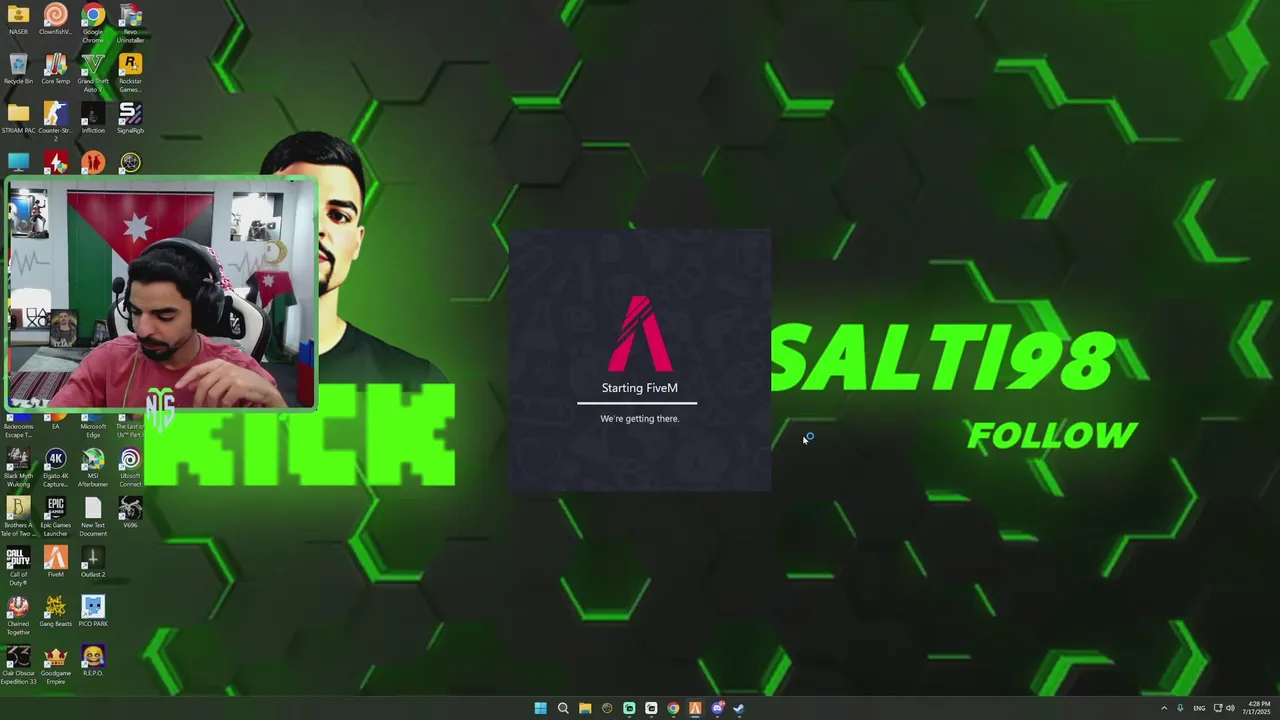The image size is (1280, 720).
Task: Launch Chained Together desktop shortcut
Action: (18, 615)
